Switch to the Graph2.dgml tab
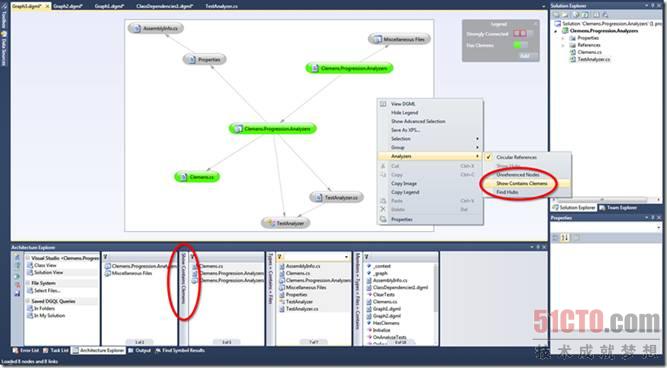Image resolution: width=667 pixels, height=368 pixels. (x=67, y=6)
